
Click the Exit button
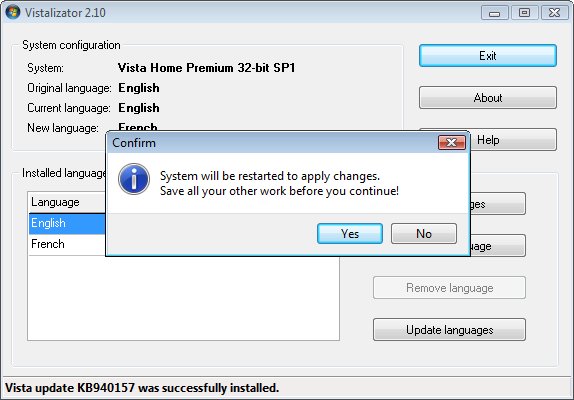[488, 56]
